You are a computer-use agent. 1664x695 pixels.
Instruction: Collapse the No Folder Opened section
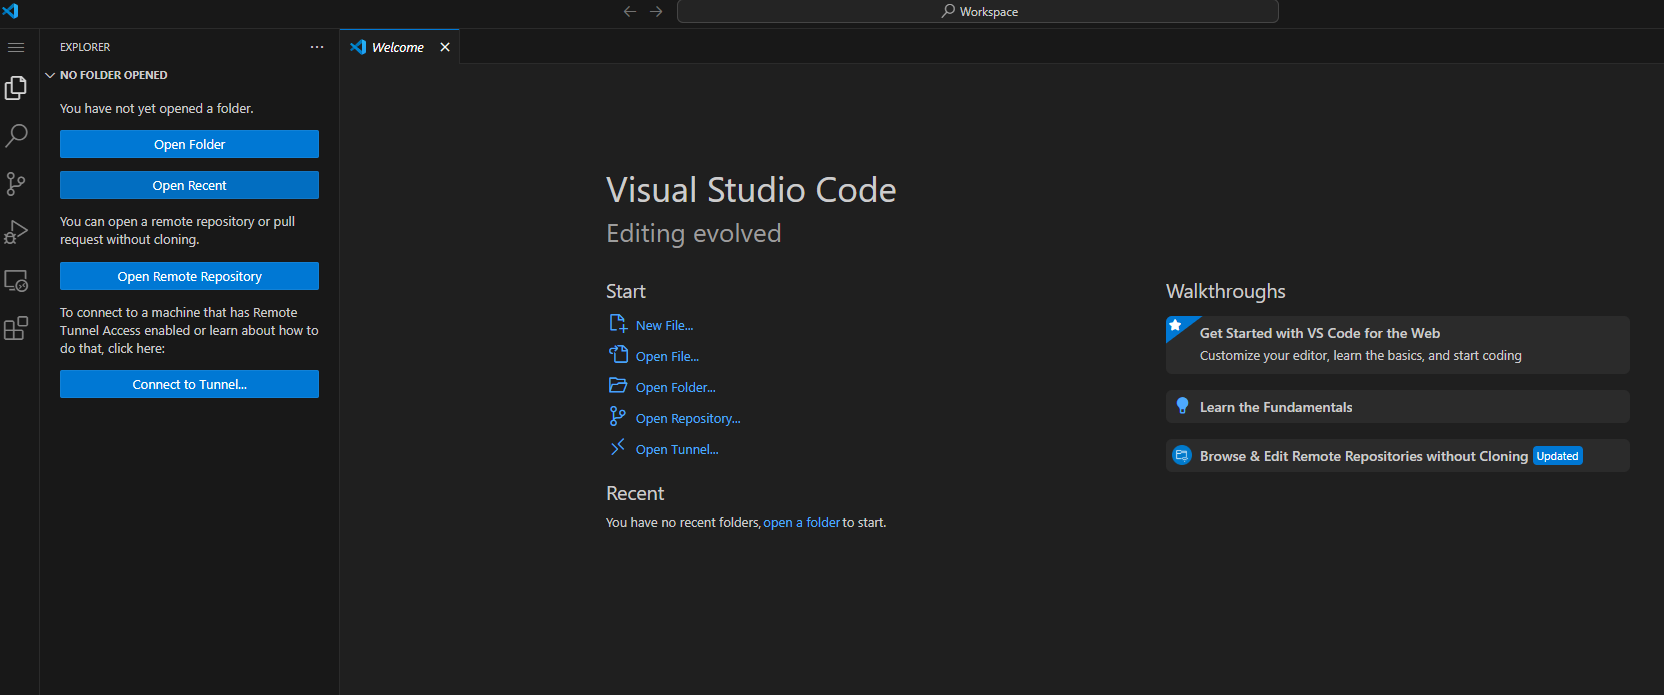pos(50,75)
